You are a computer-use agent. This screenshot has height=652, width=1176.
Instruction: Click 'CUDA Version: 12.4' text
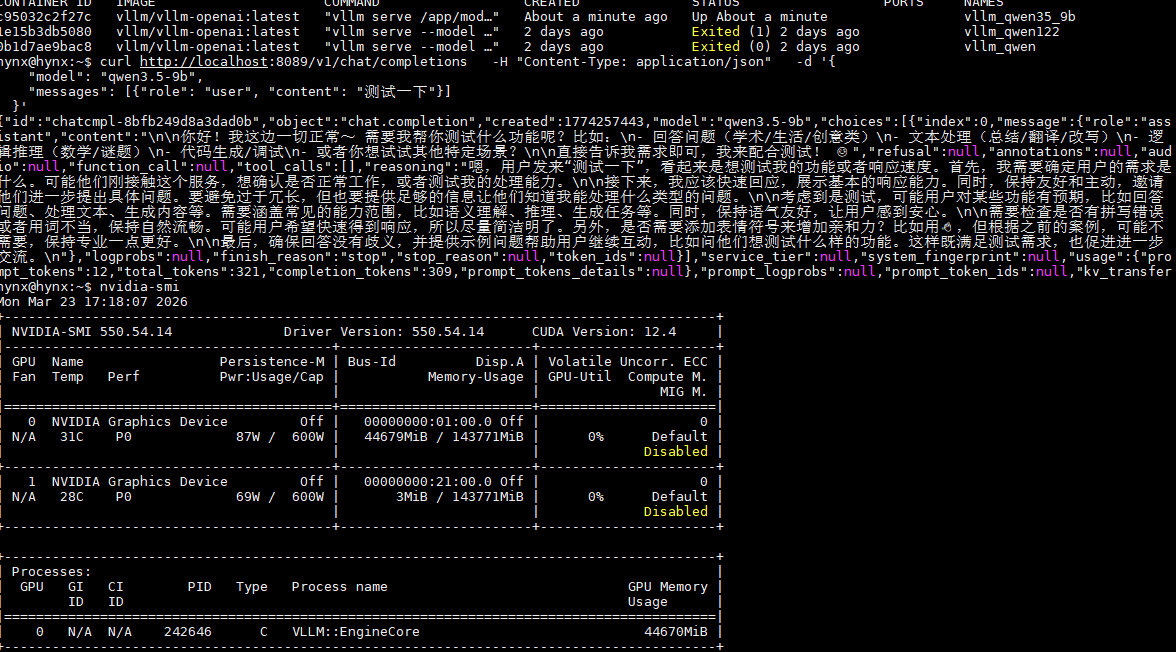click(x=604, y=332)
